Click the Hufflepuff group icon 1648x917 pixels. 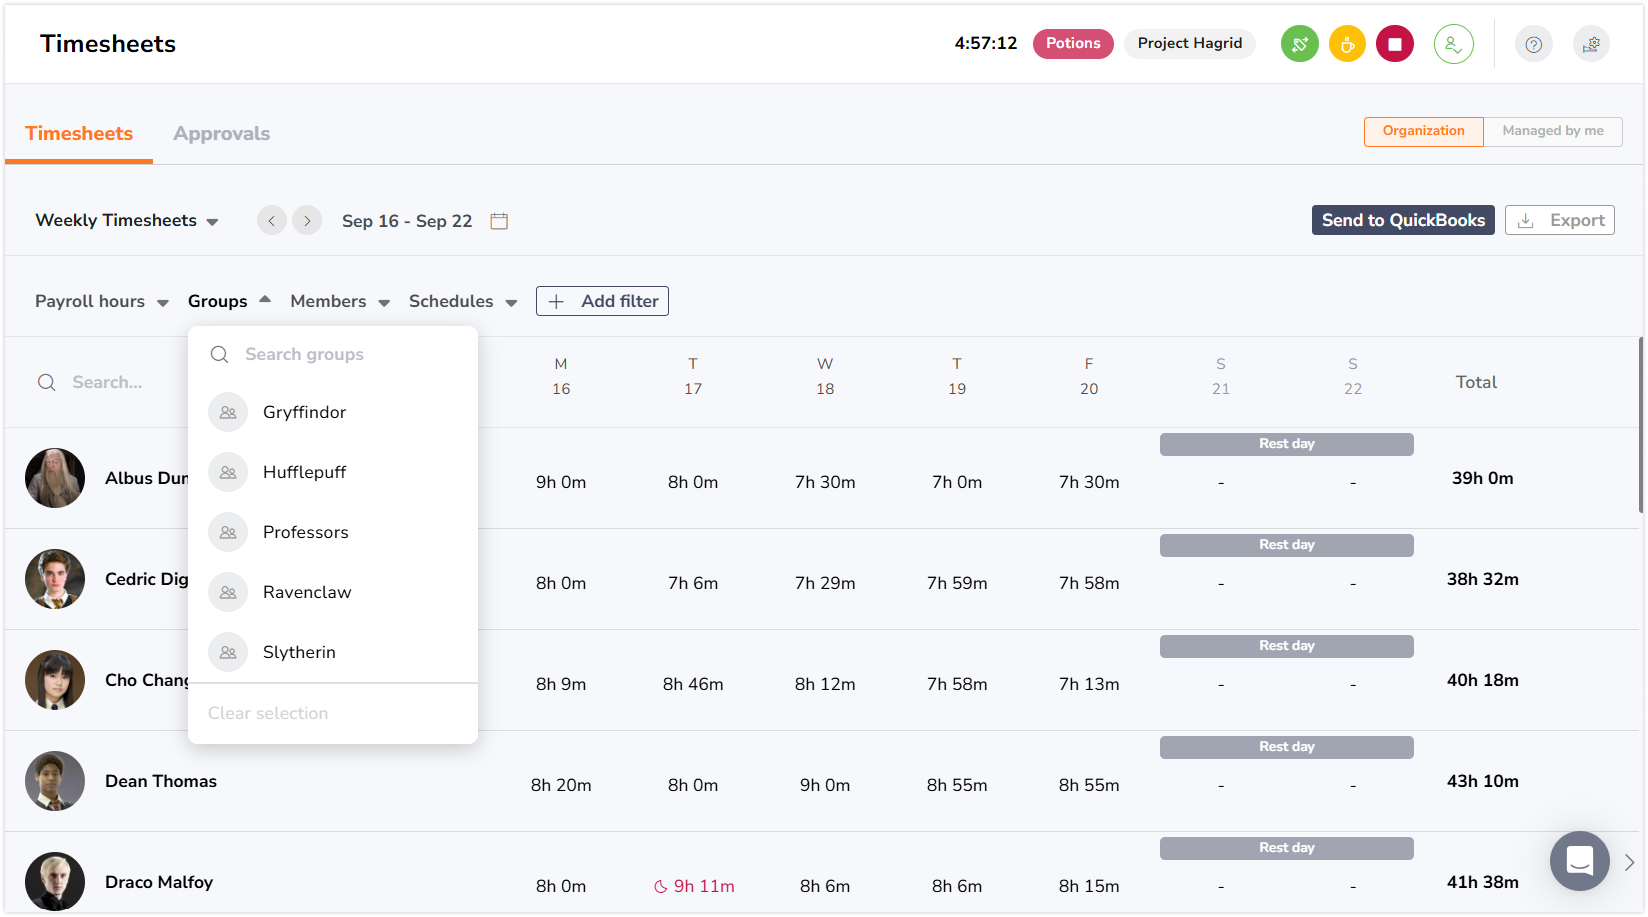click(x=228, y=472)
